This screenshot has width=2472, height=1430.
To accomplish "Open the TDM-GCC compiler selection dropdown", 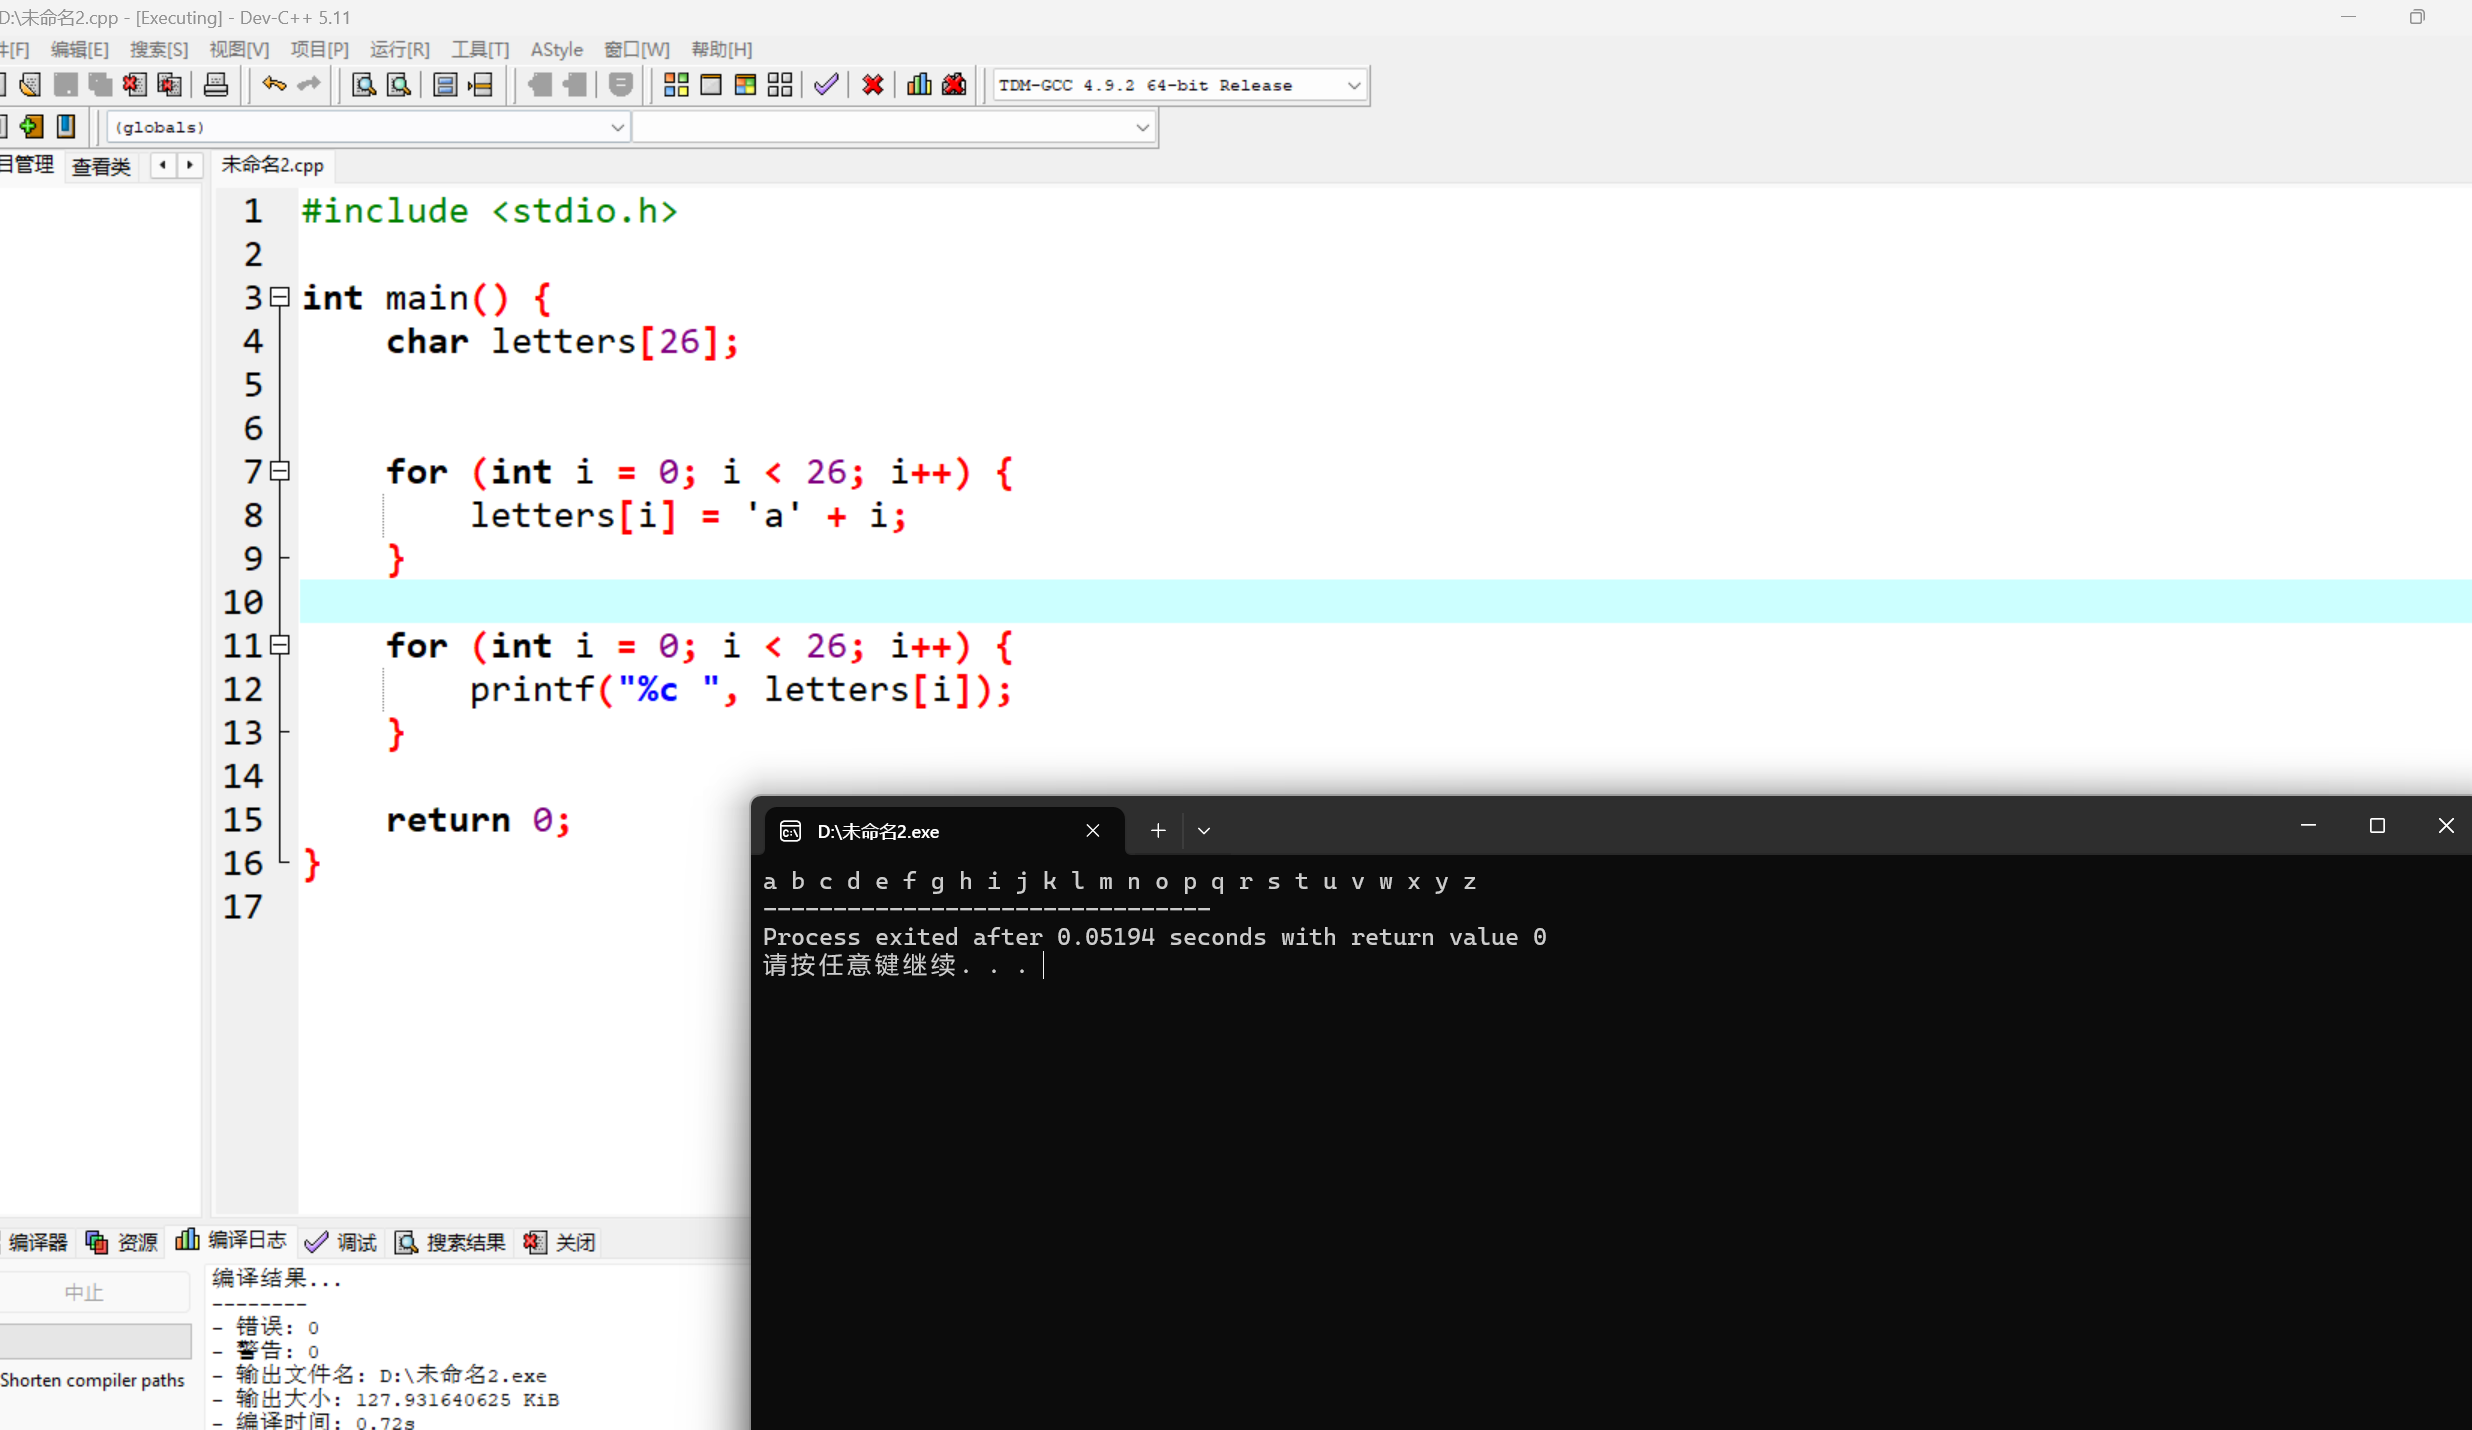I will pyautogui.click(x=1353, y=86).
